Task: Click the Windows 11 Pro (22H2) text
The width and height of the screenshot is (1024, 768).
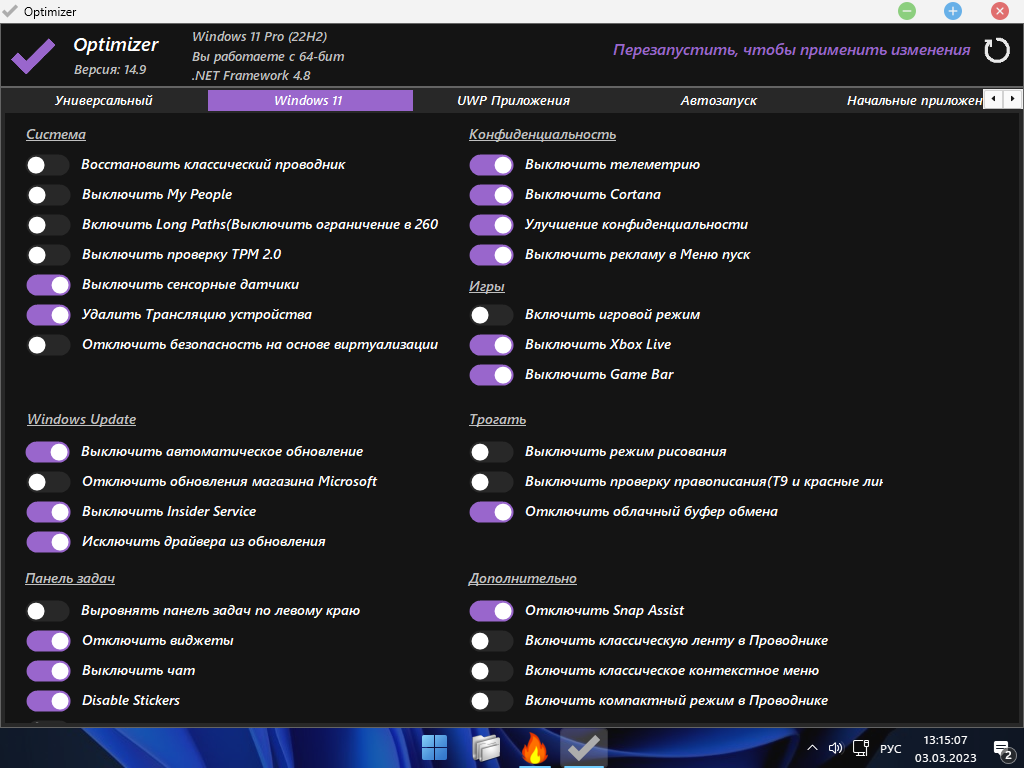Action: [259, 37]
